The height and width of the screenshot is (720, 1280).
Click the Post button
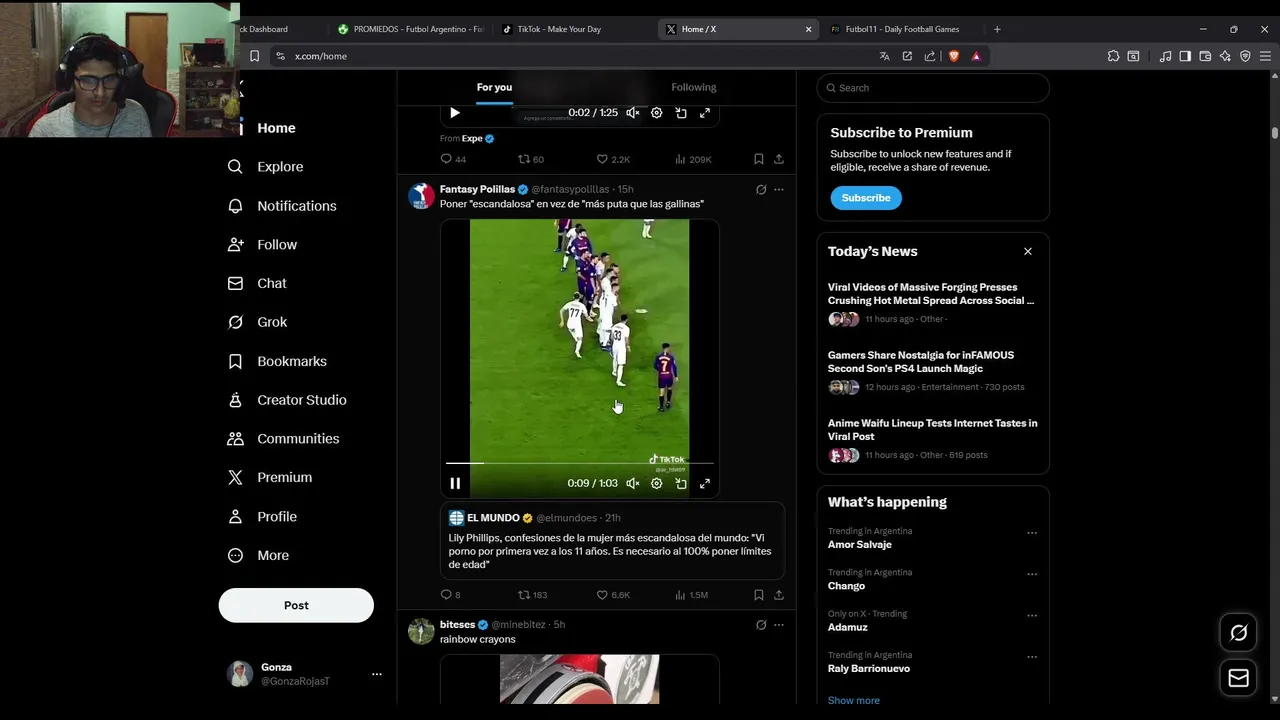pos(296,606)
